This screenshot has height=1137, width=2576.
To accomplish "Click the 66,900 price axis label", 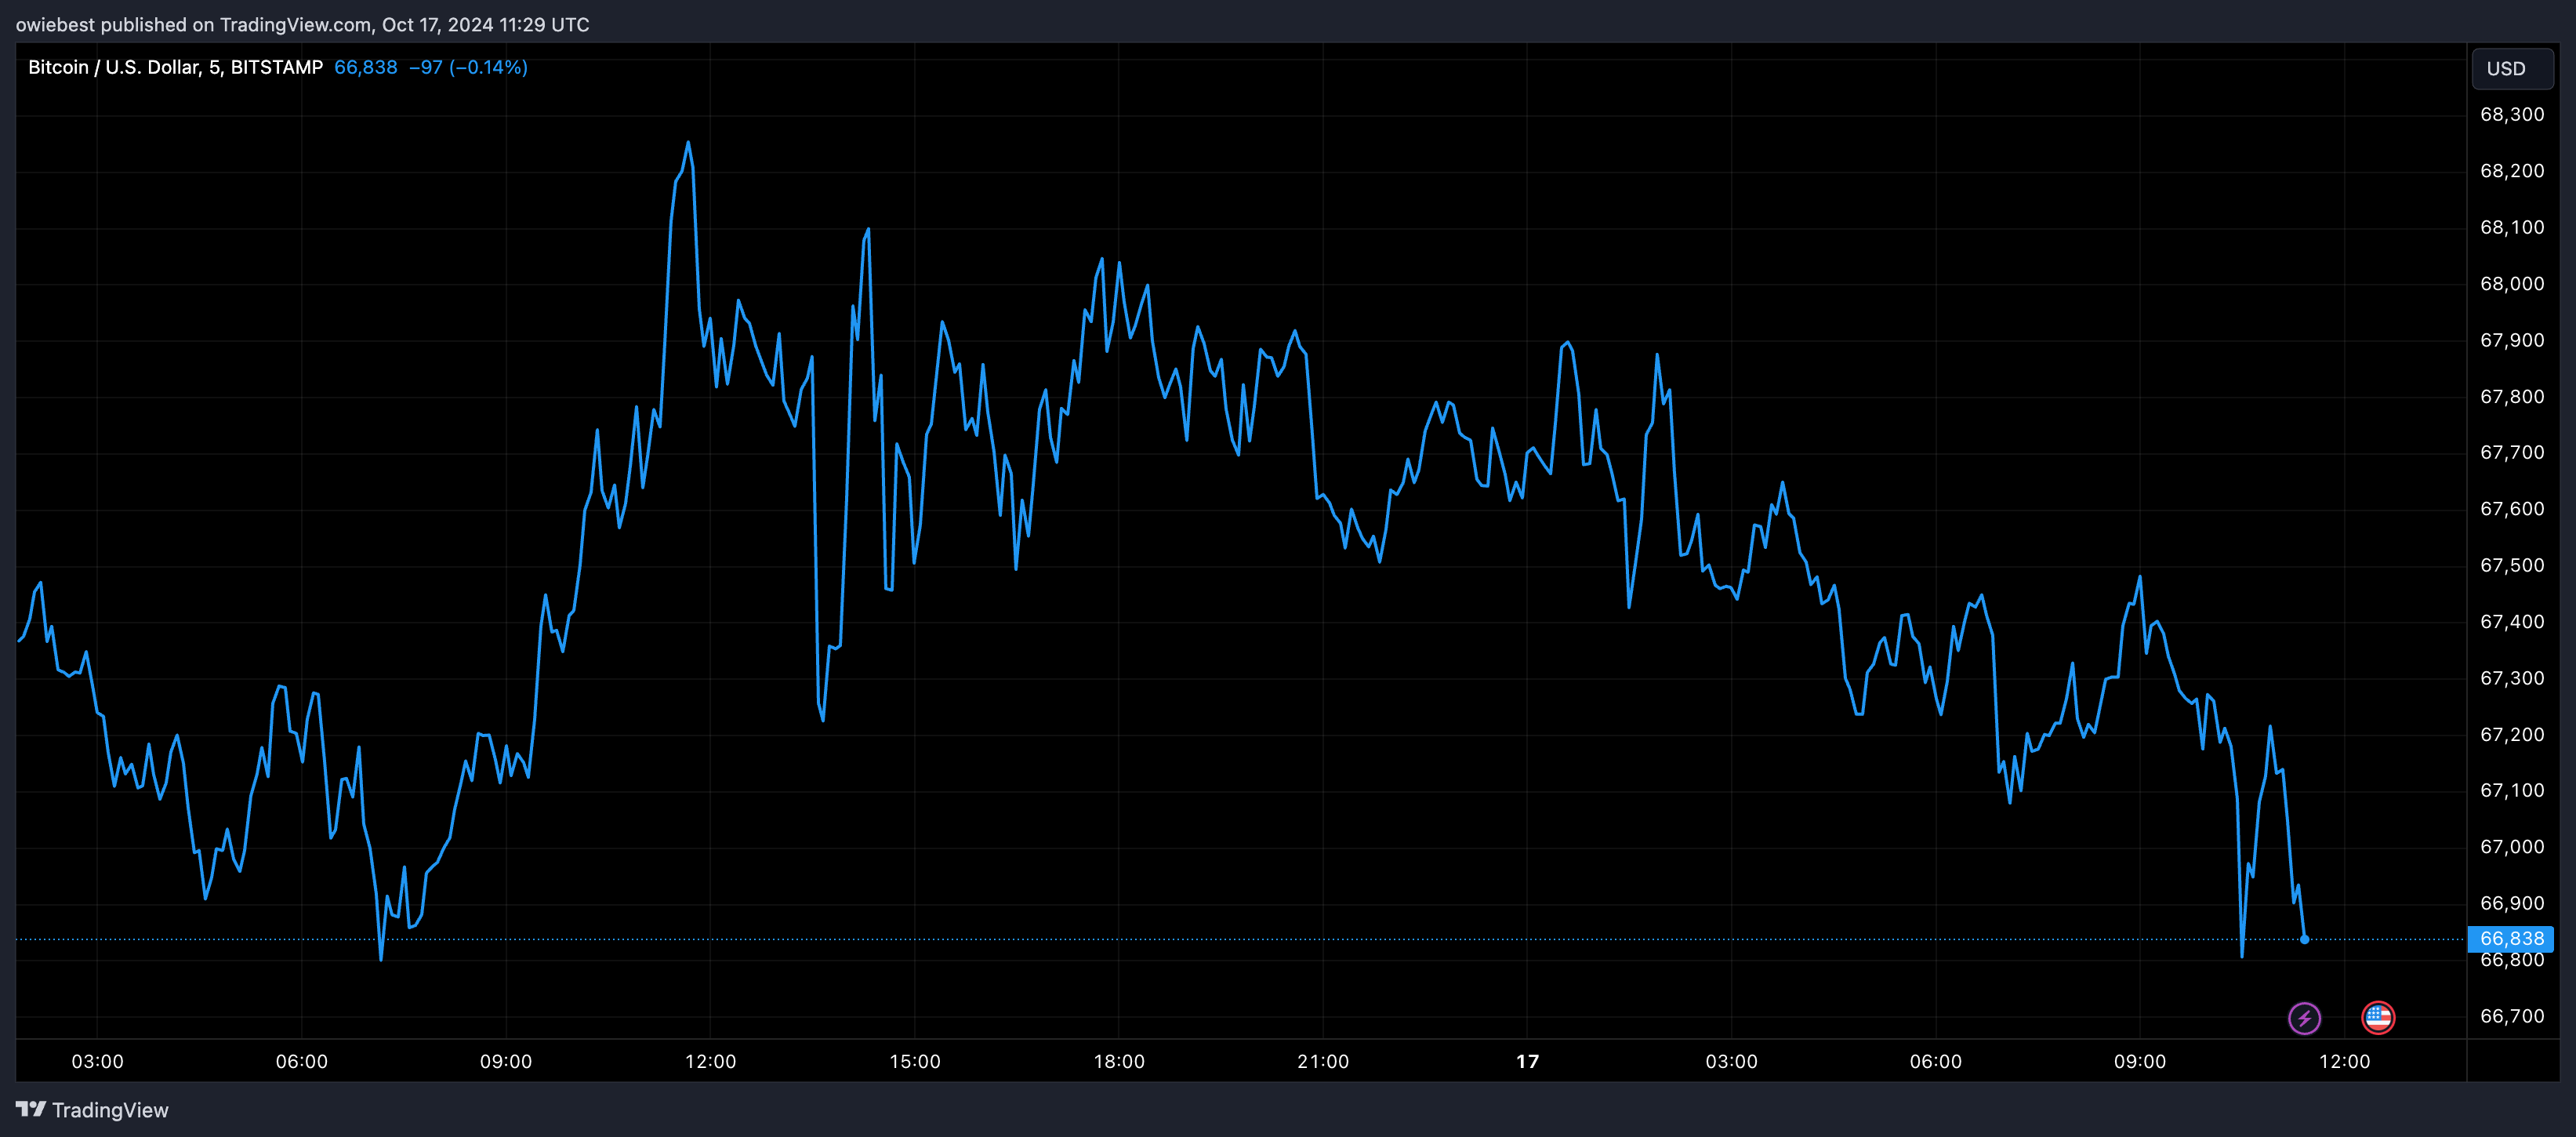I will point(2511,903).
